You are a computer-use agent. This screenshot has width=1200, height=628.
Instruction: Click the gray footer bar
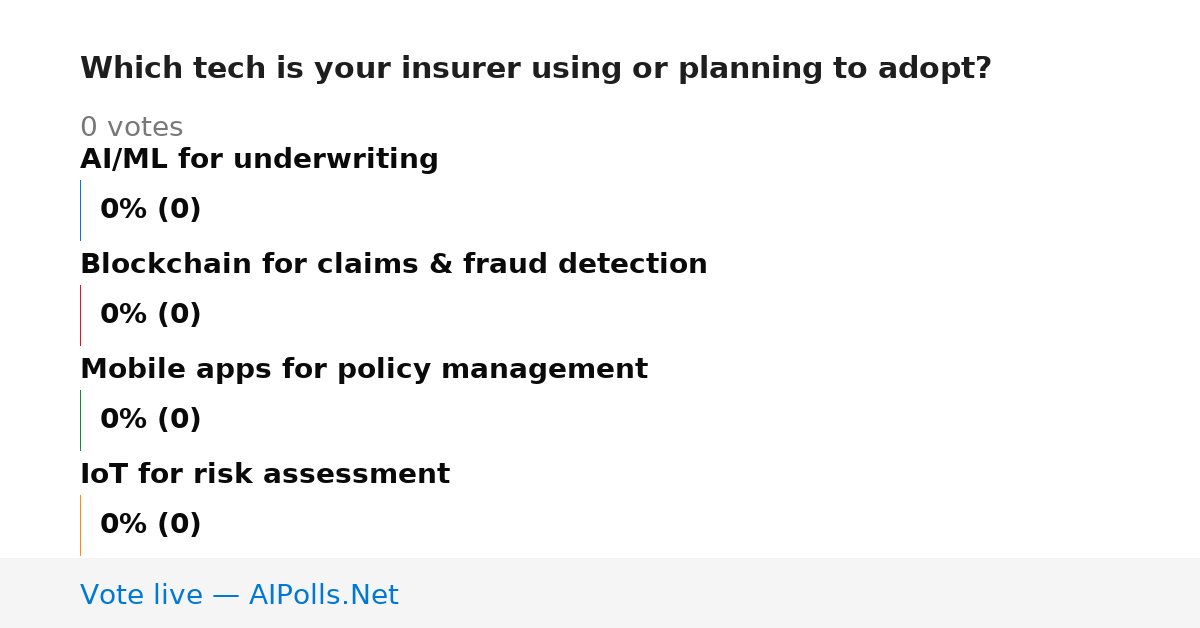[600, 593]
